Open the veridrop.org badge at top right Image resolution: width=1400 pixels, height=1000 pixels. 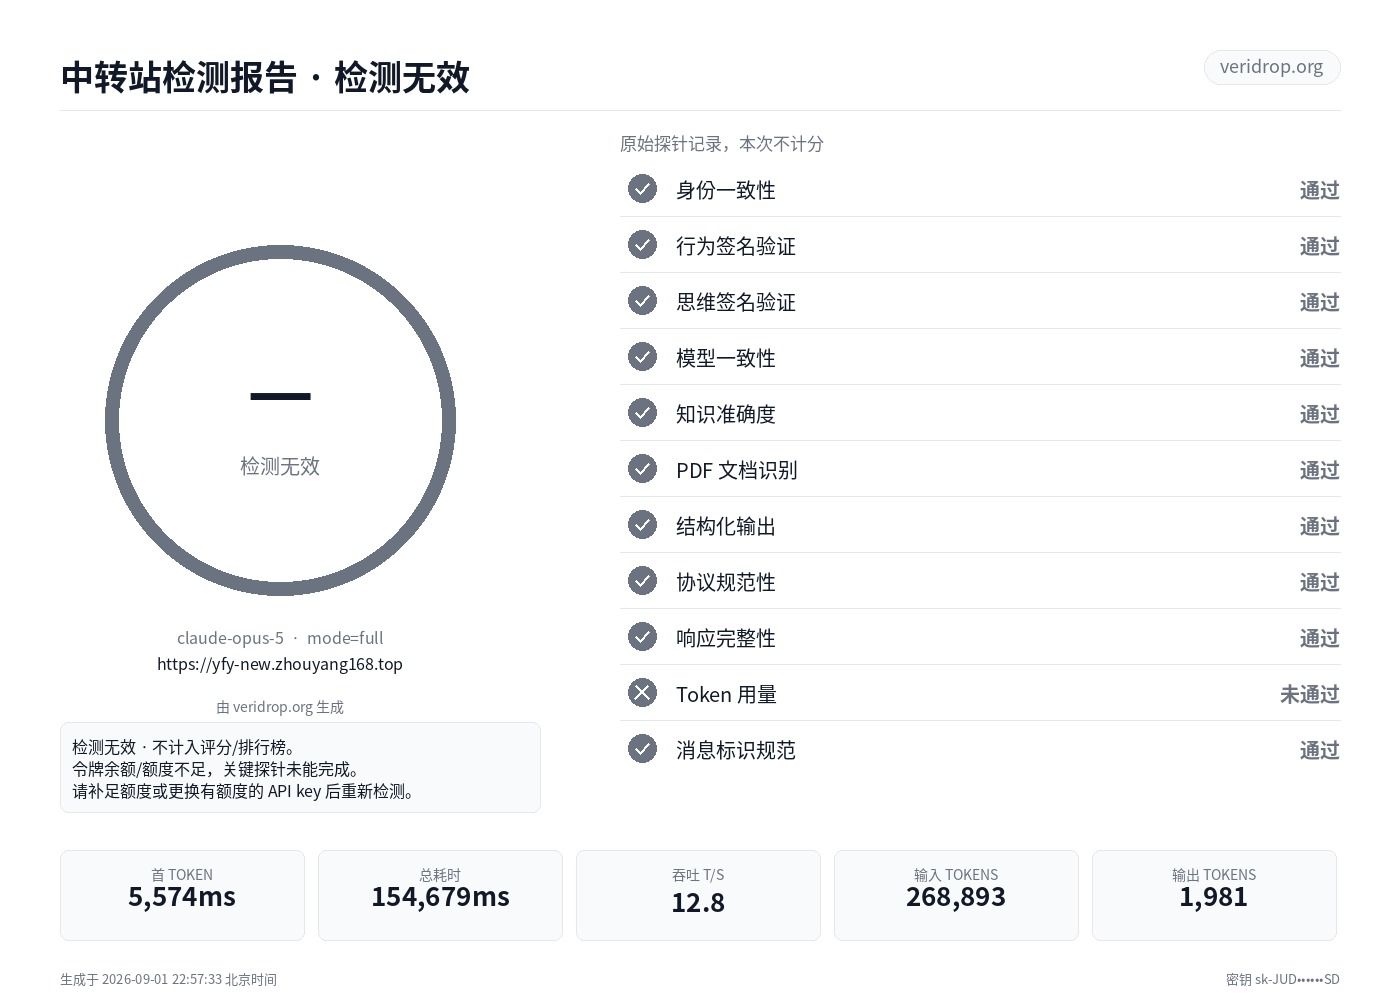(1271, 67)
